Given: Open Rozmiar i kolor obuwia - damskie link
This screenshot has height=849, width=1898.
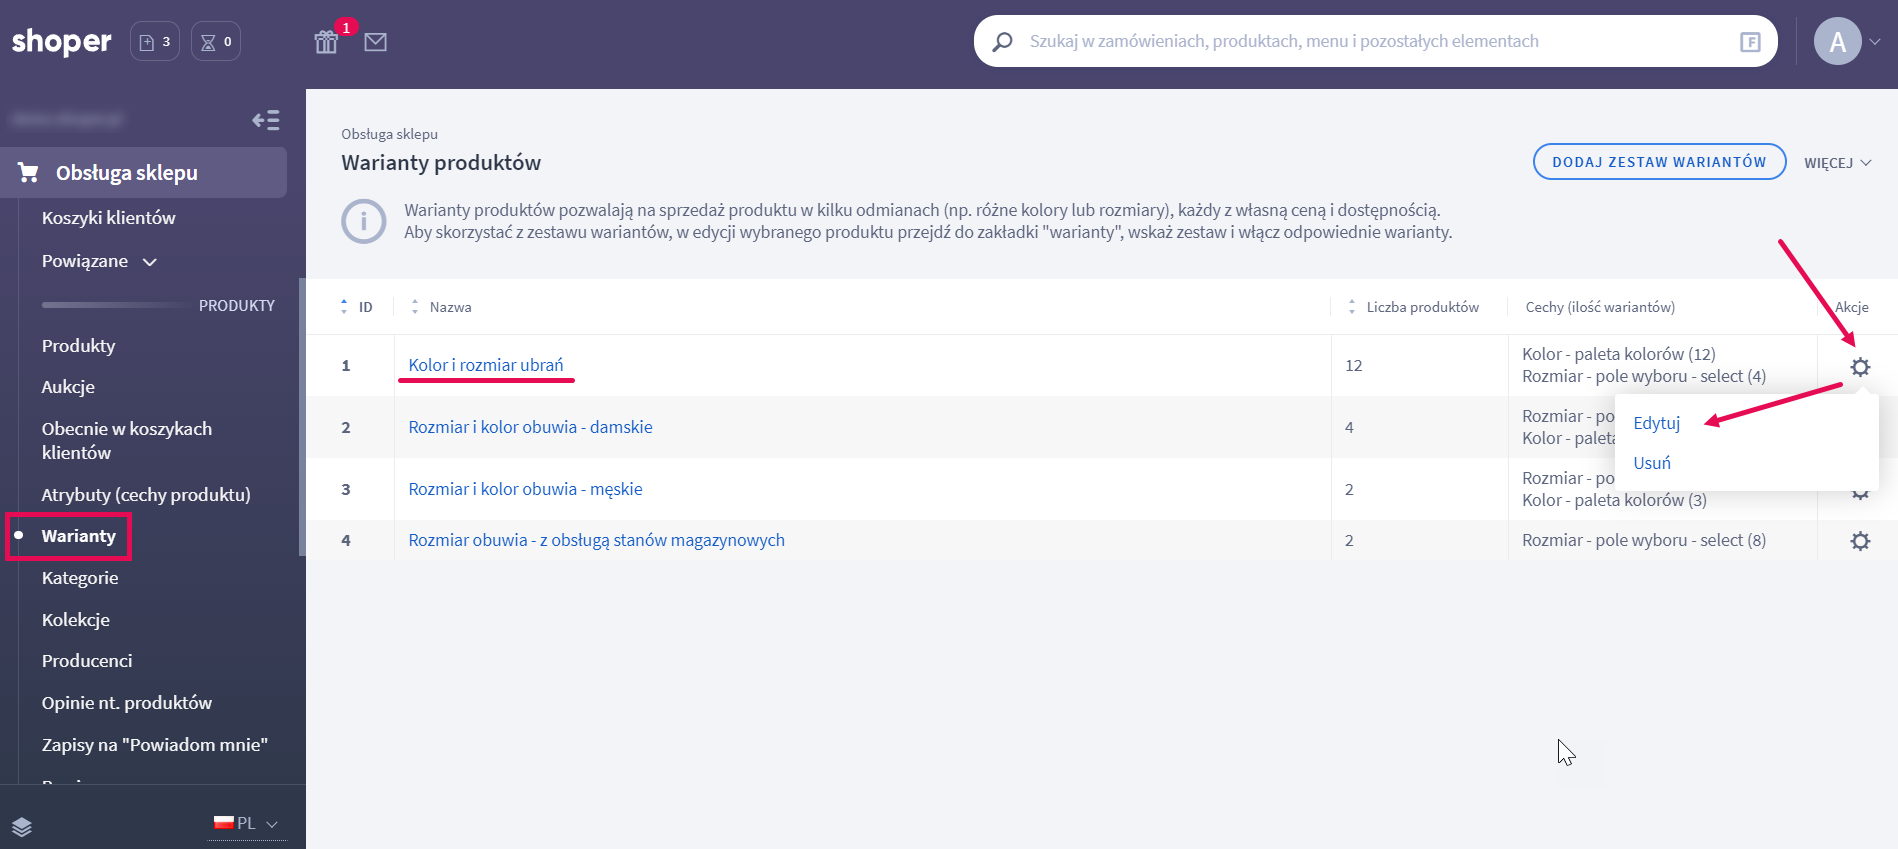Looking at the screenshot, I should pyautogui.click(x=530, y=427).
